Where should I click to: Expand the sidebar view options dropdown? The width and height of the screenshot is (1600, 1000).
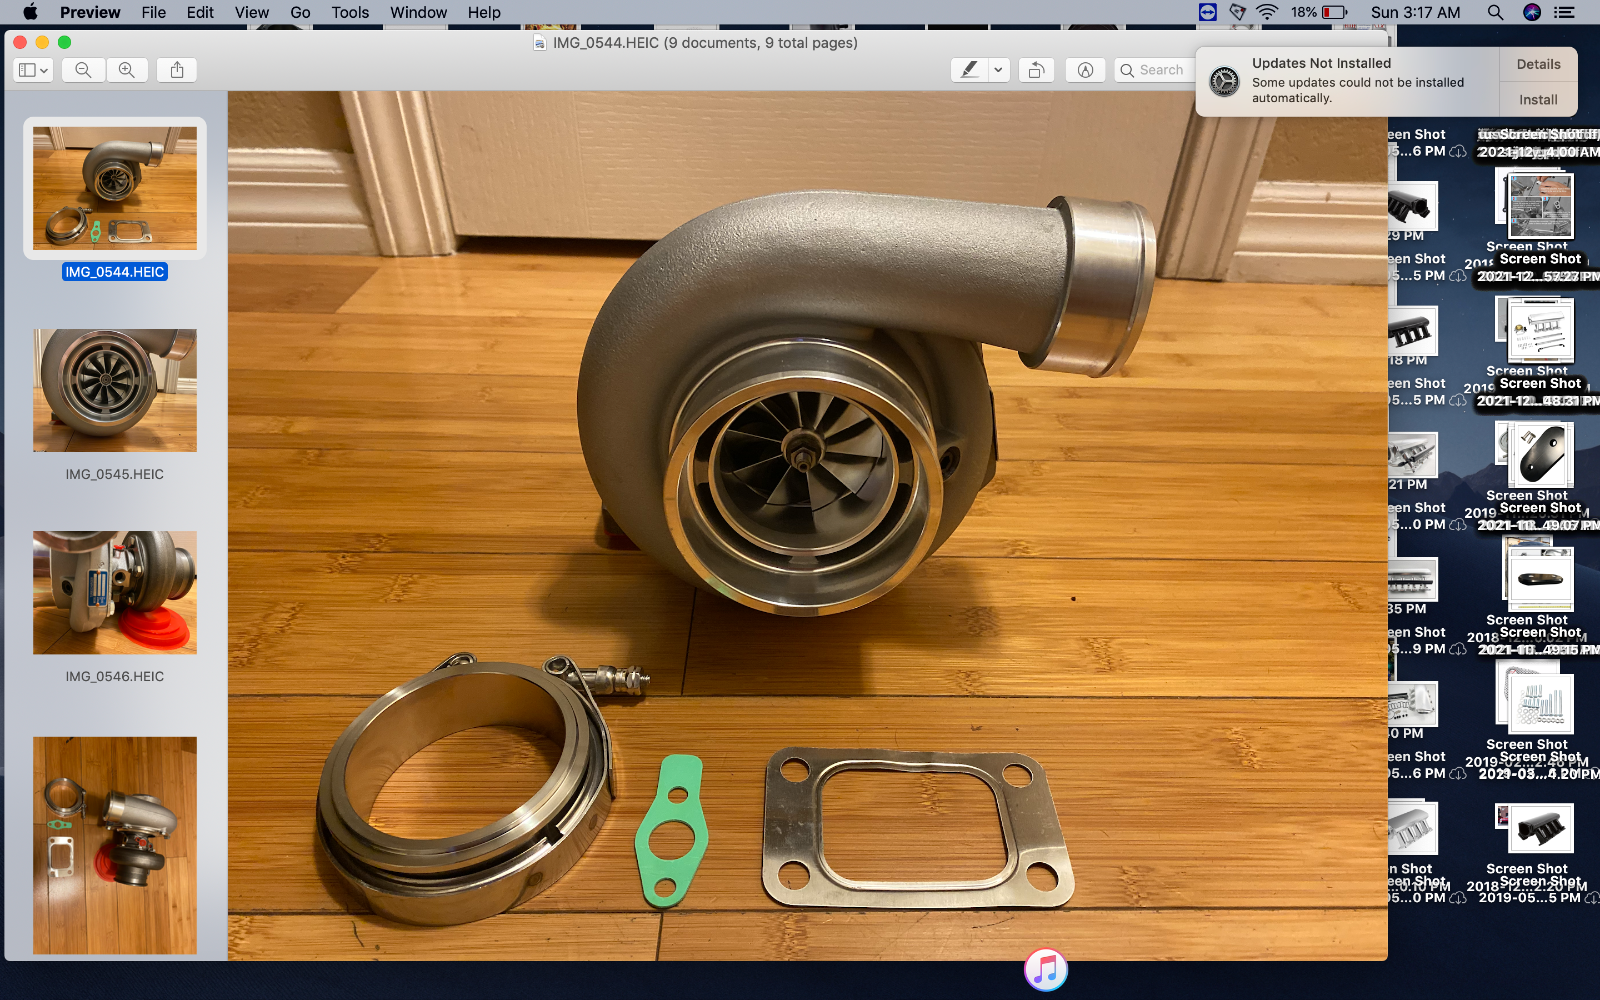33,70
